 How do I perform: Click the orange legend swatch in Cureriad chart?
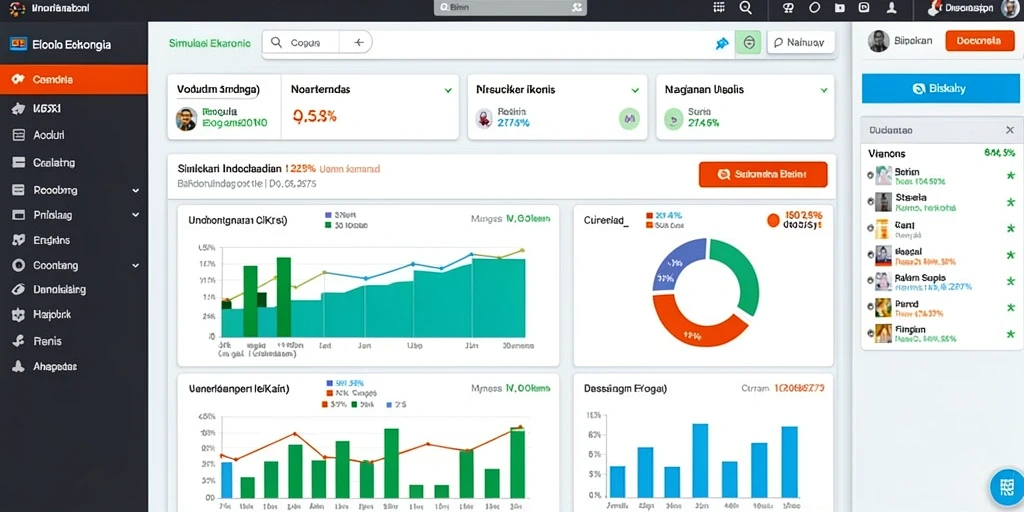tap(649, 225)
